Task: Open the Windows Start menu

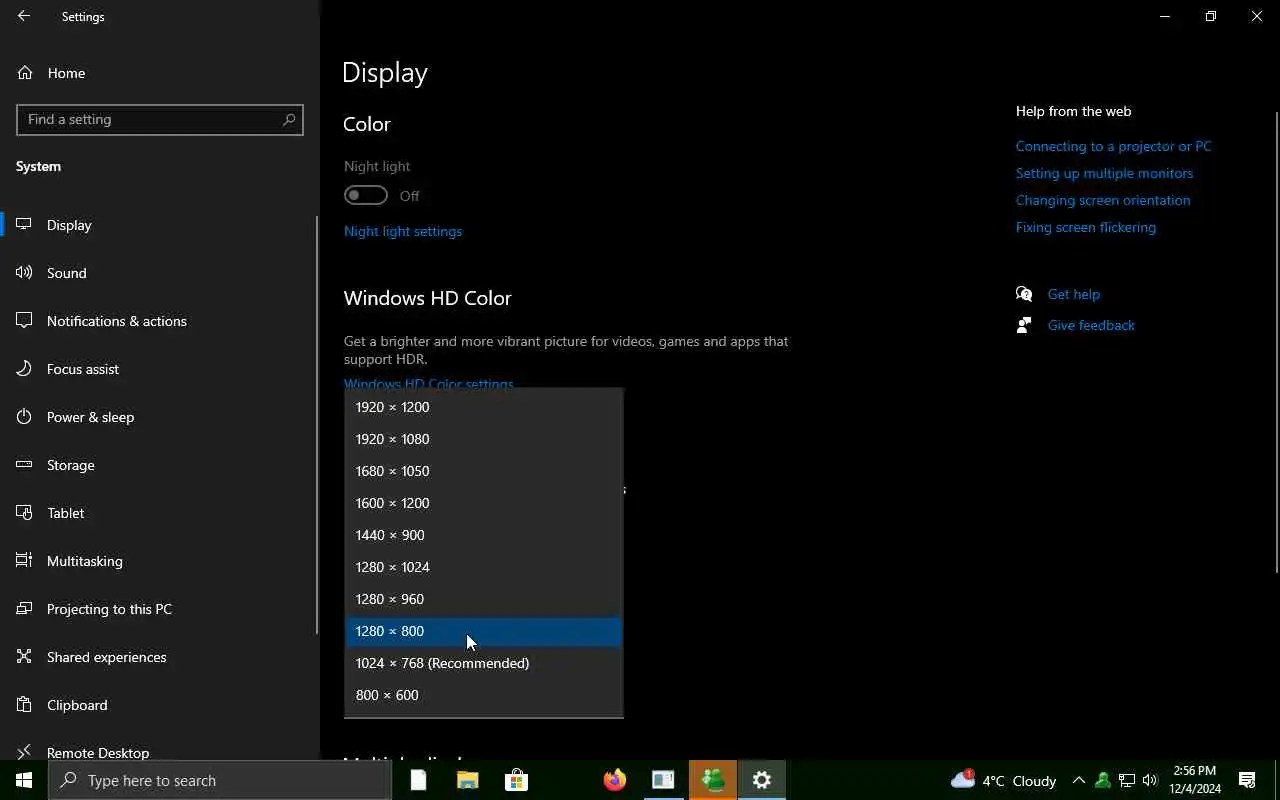Action: (x=24, y=780)
